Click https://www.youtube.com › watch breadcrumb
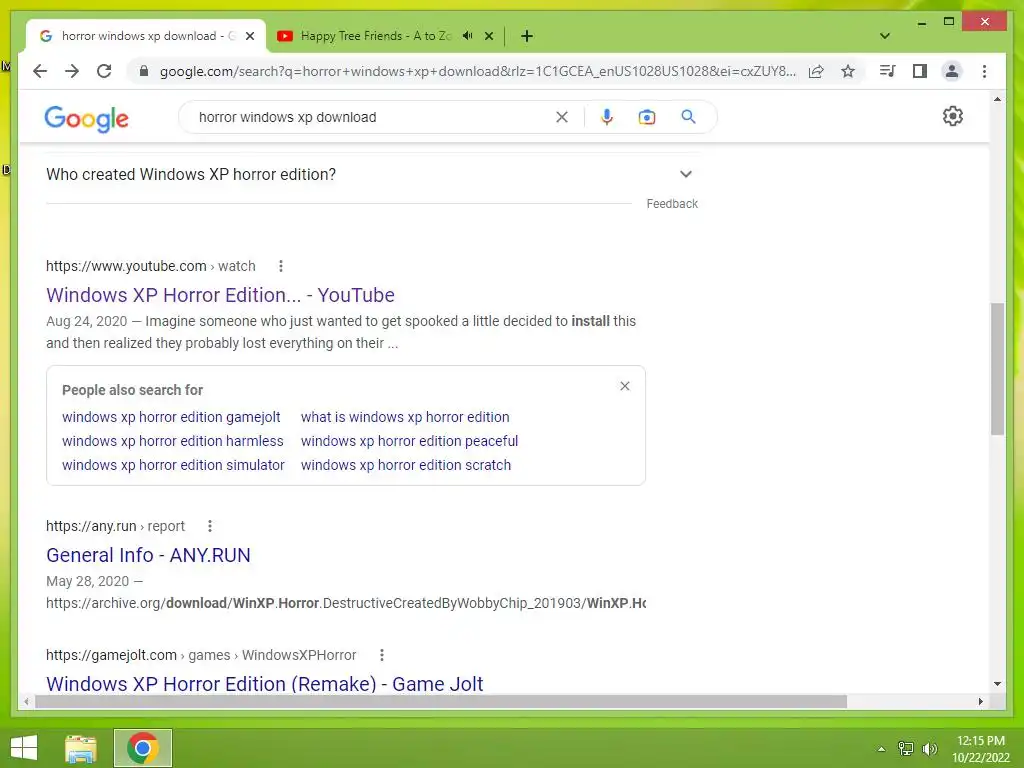Screen dimensions: 1024x768 tap(150, 266)
